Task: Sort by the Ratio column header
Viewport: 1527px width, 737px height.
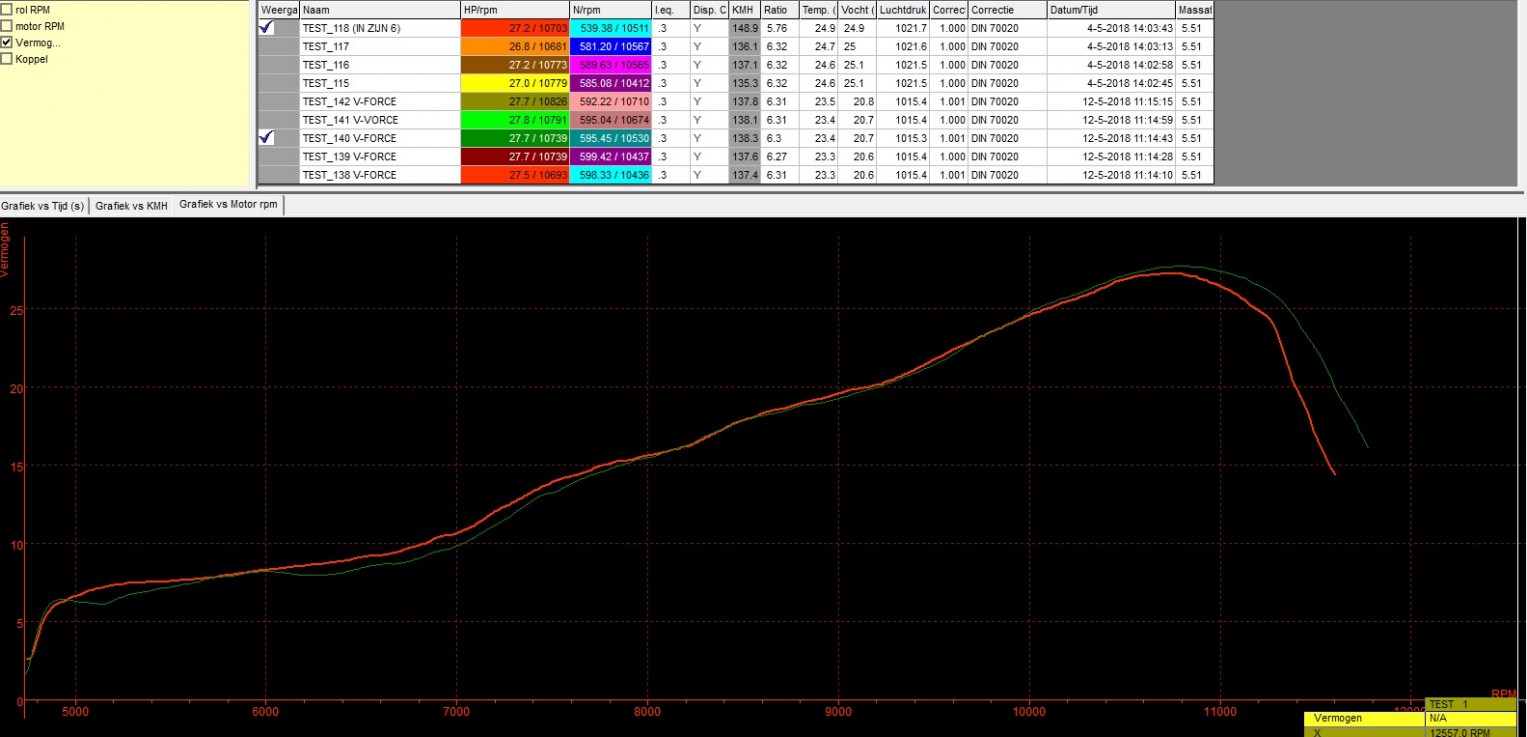Action: pyautogui.click(x=779, y=9)
